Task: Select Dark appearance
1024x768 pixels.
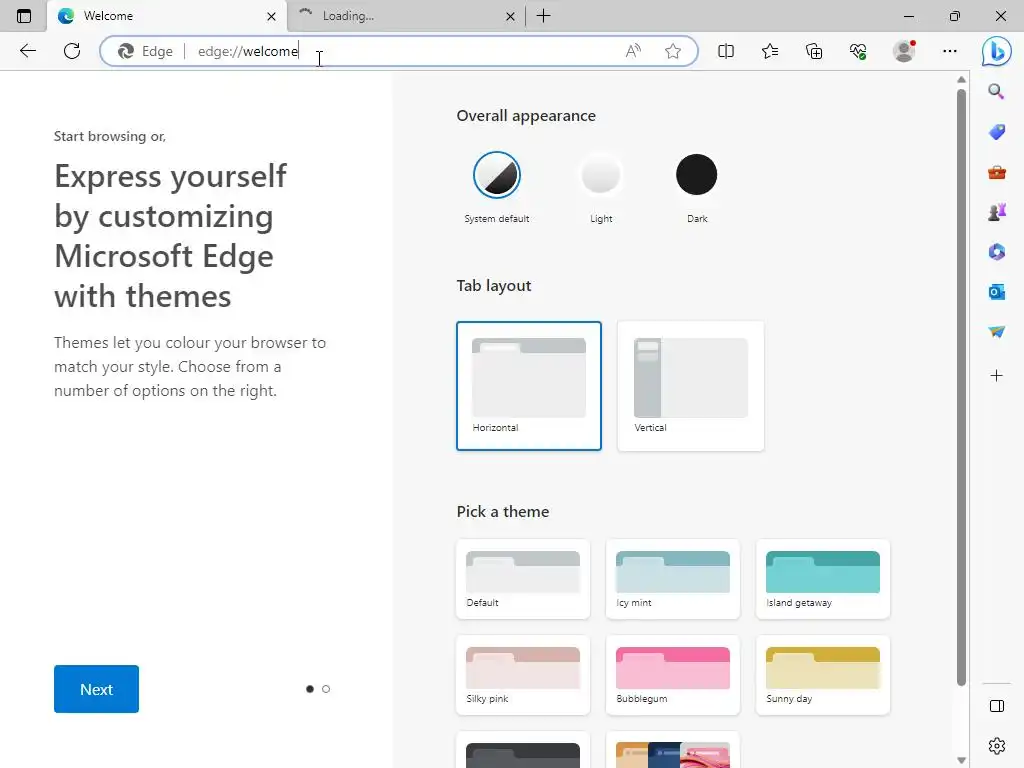Action: pos(696,175)
